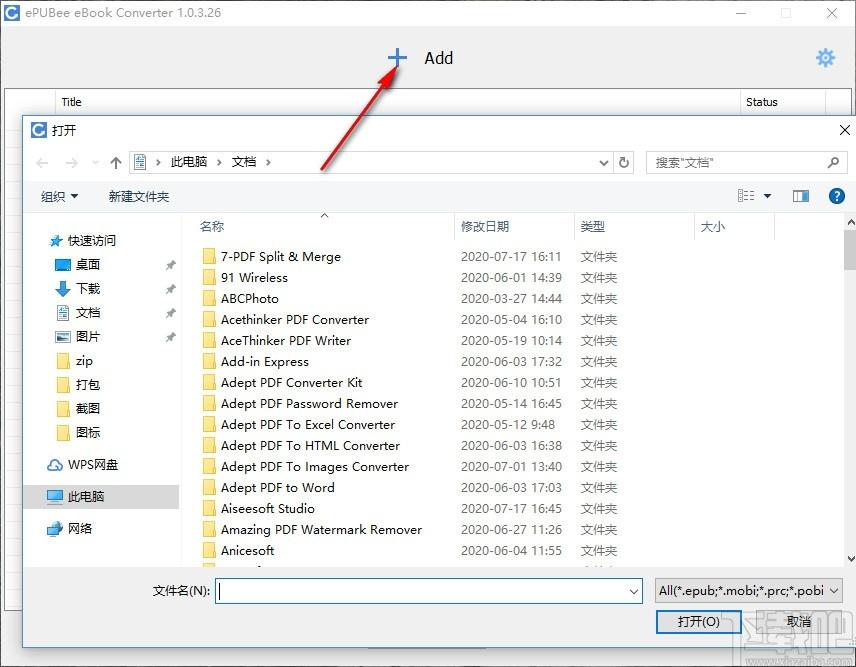
Task: Open recent locations dropdown arrow
Action: pyautogui.click(x=96, y=163)
